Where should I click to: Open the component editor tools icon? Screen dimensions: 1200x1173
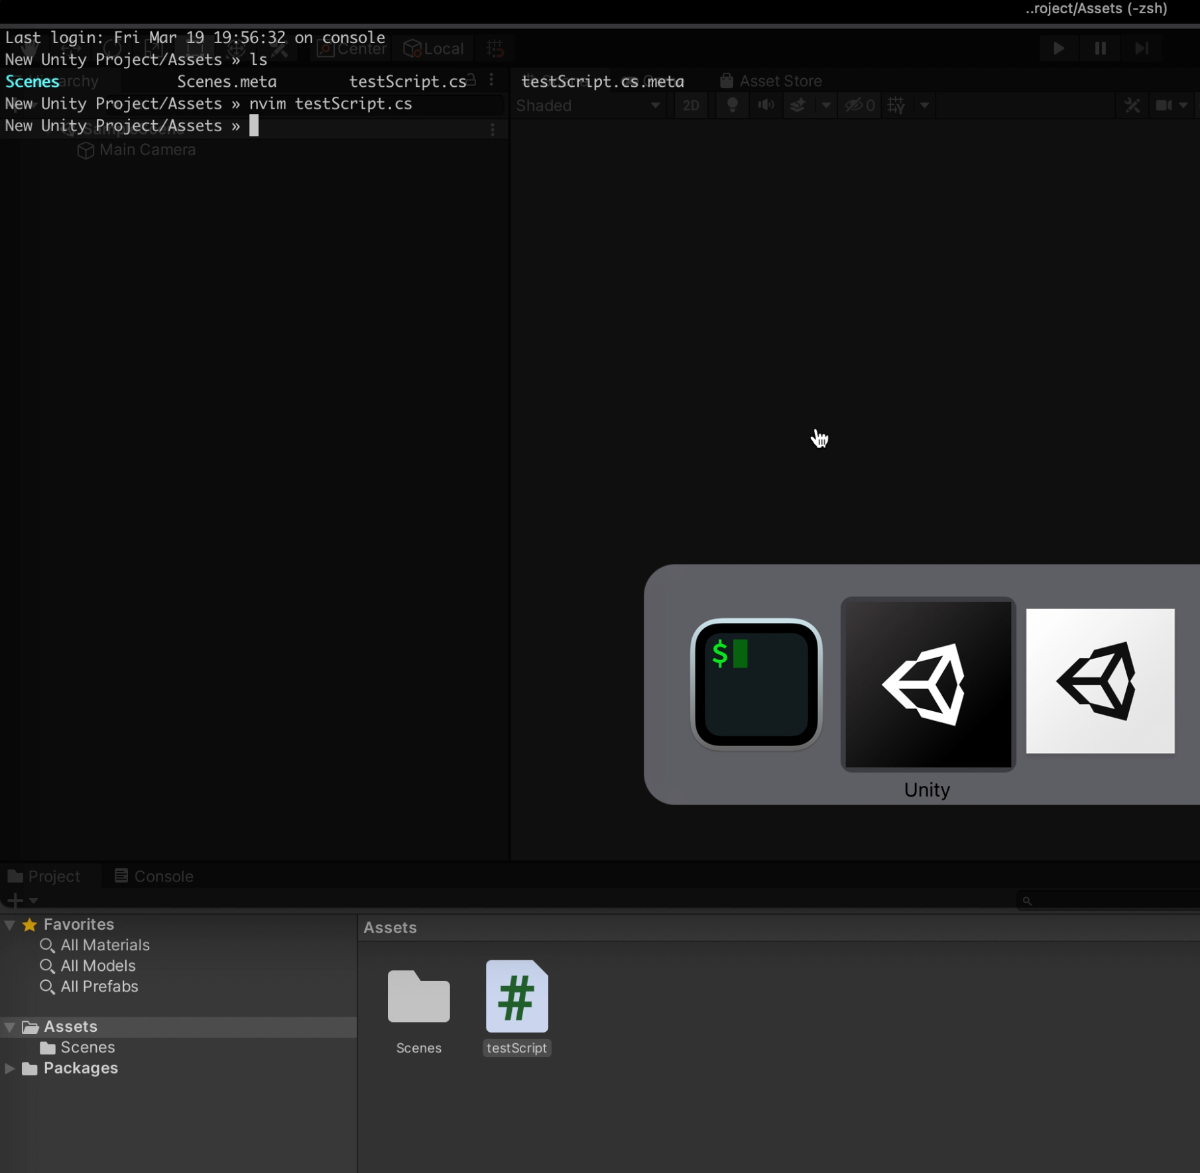pos(1132,105)
